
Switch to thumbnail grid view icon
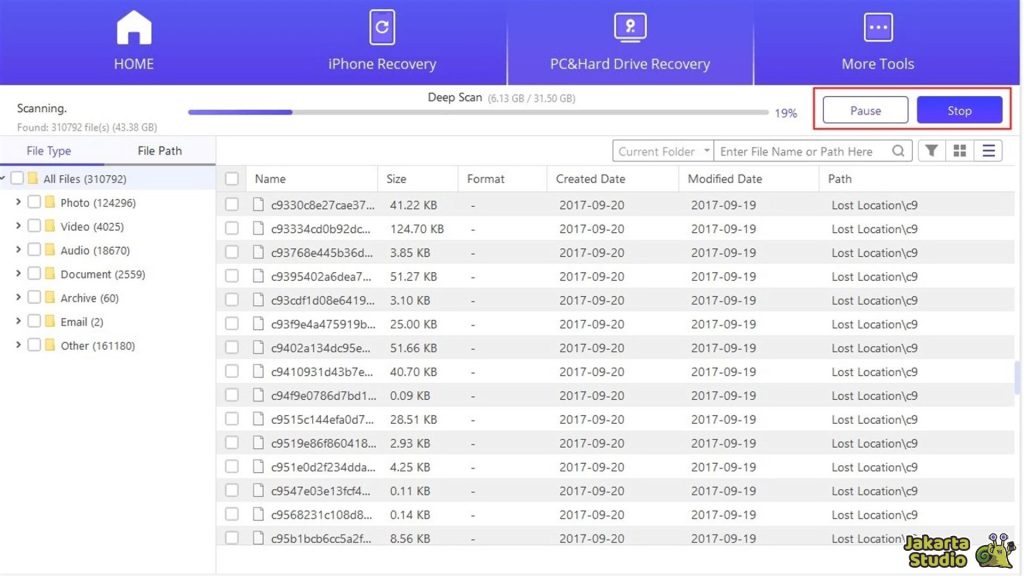pos(959,150)
